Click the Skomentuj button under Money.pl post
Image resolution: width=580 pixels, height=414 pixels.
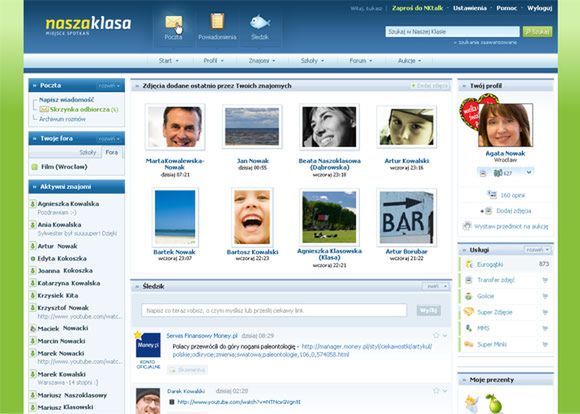(x=187, y=370)
